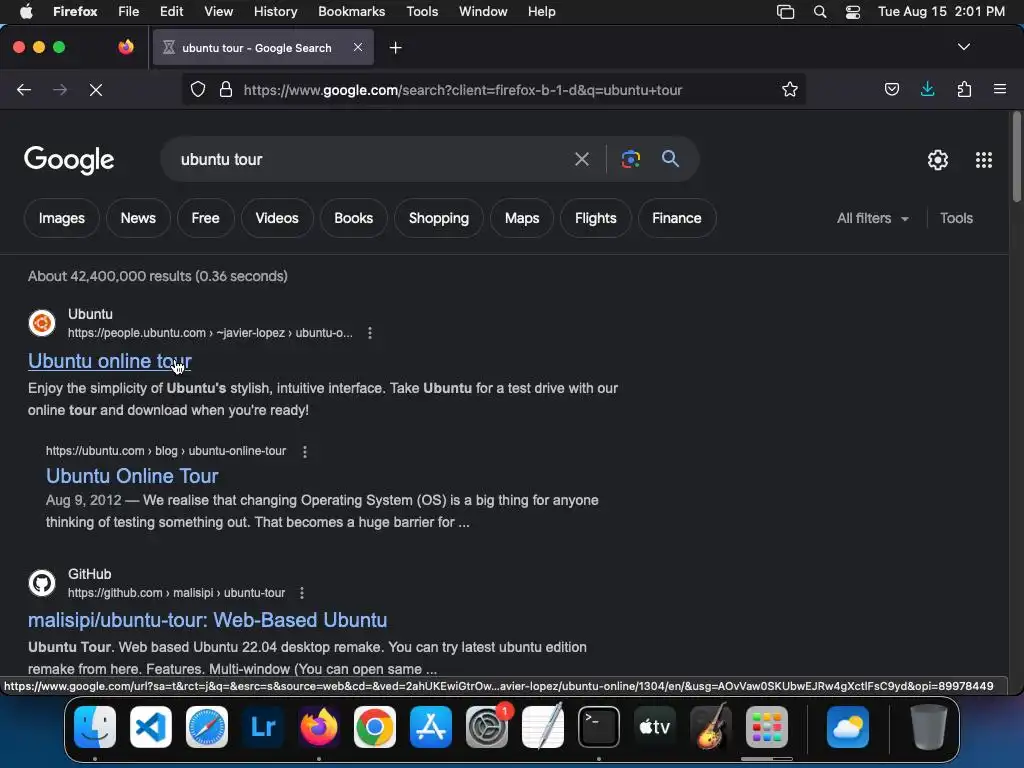Open malisipi/ubuntu-tour GitHub result
Image resolution: width=1024 pixels, height=768 pixels.
pos(208,620)
